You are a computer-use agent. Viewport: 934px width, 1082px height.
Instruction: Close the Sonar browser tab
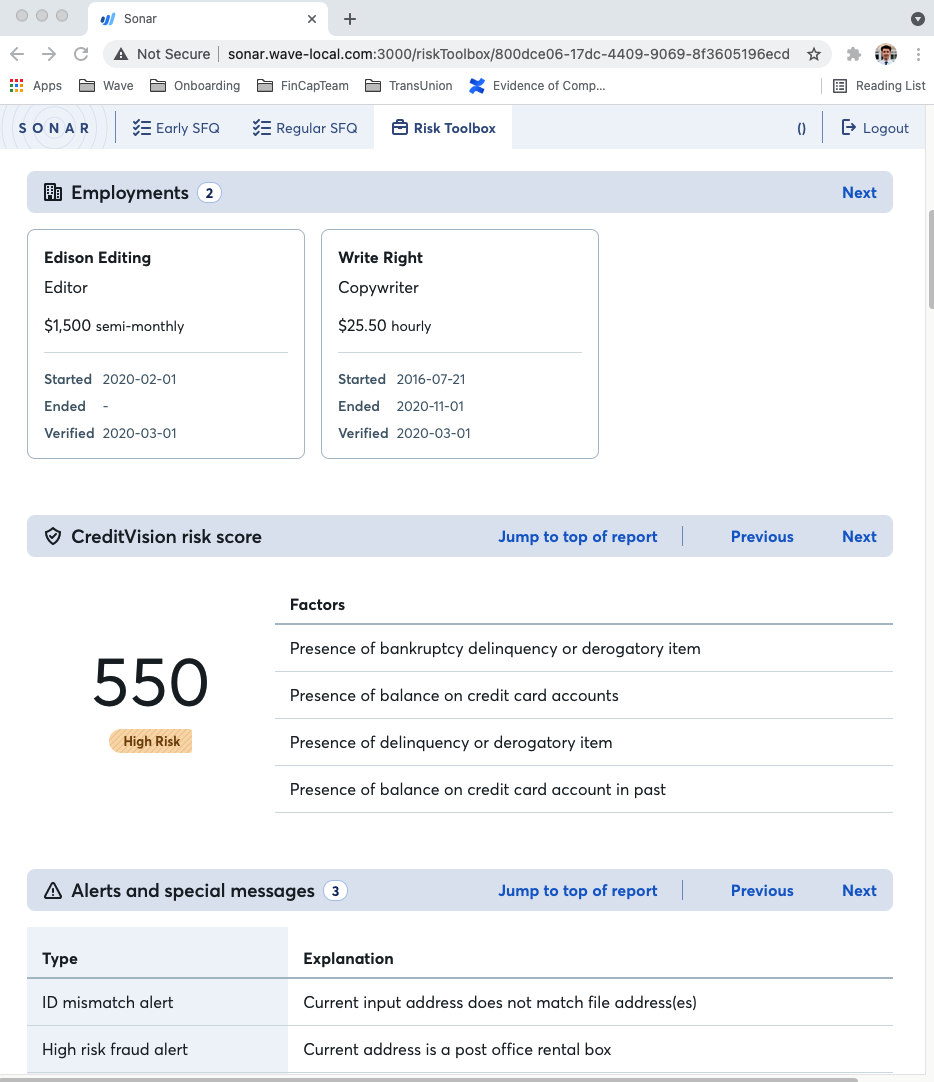coord(313,19)
